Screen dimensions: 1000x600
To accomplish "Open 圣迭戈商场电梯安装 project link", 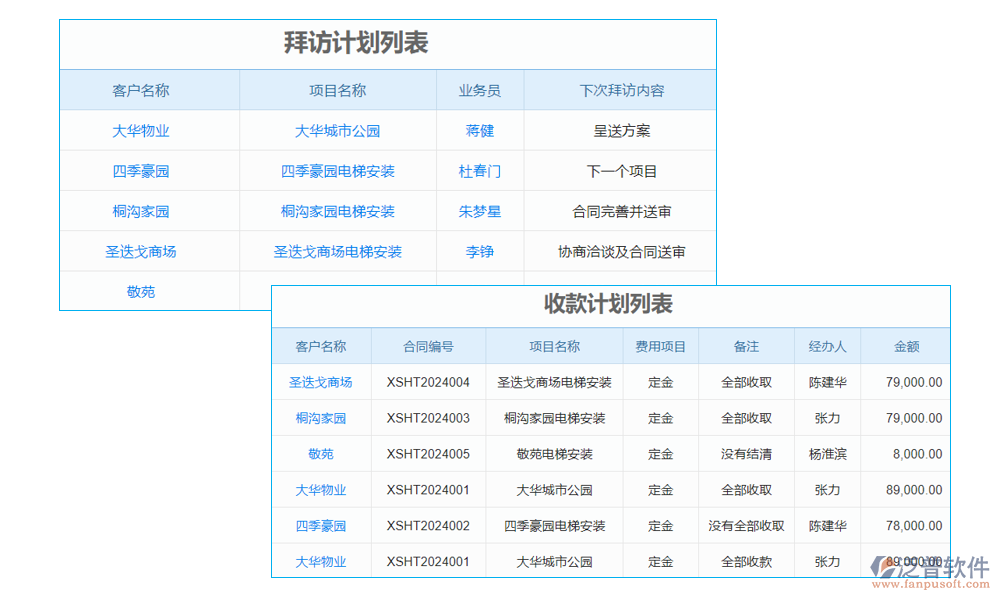I will click(x=338, y=251).
